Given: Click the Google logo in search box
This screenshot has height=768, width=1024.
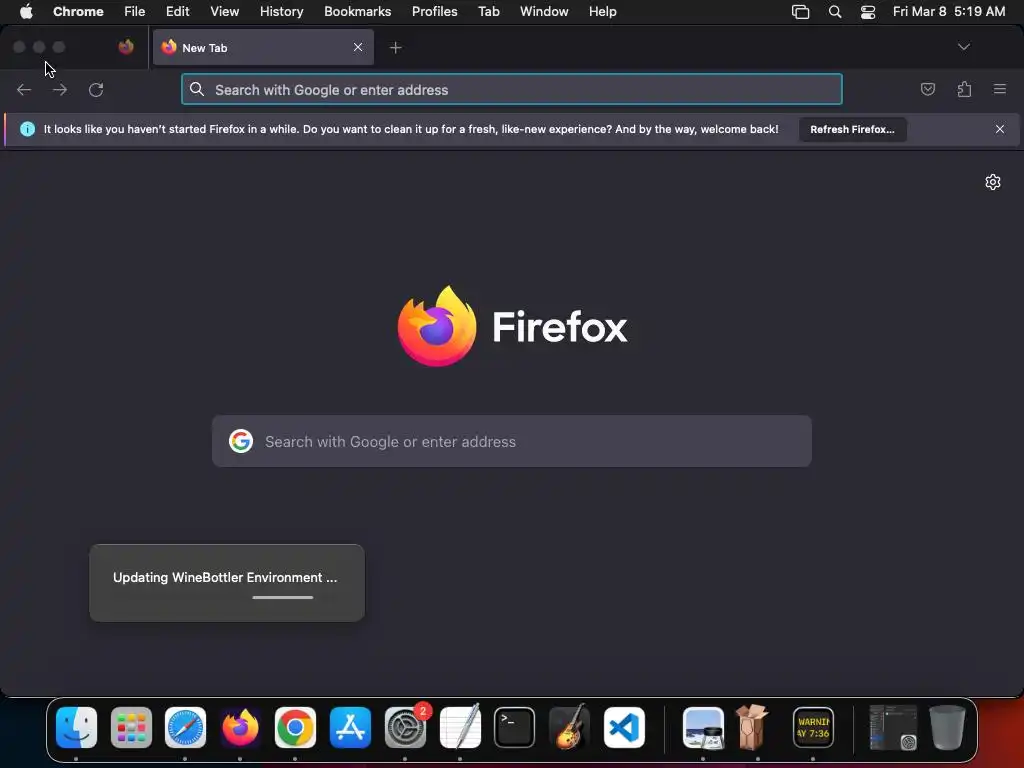Looking at the screenshot, I should [241, 441].
